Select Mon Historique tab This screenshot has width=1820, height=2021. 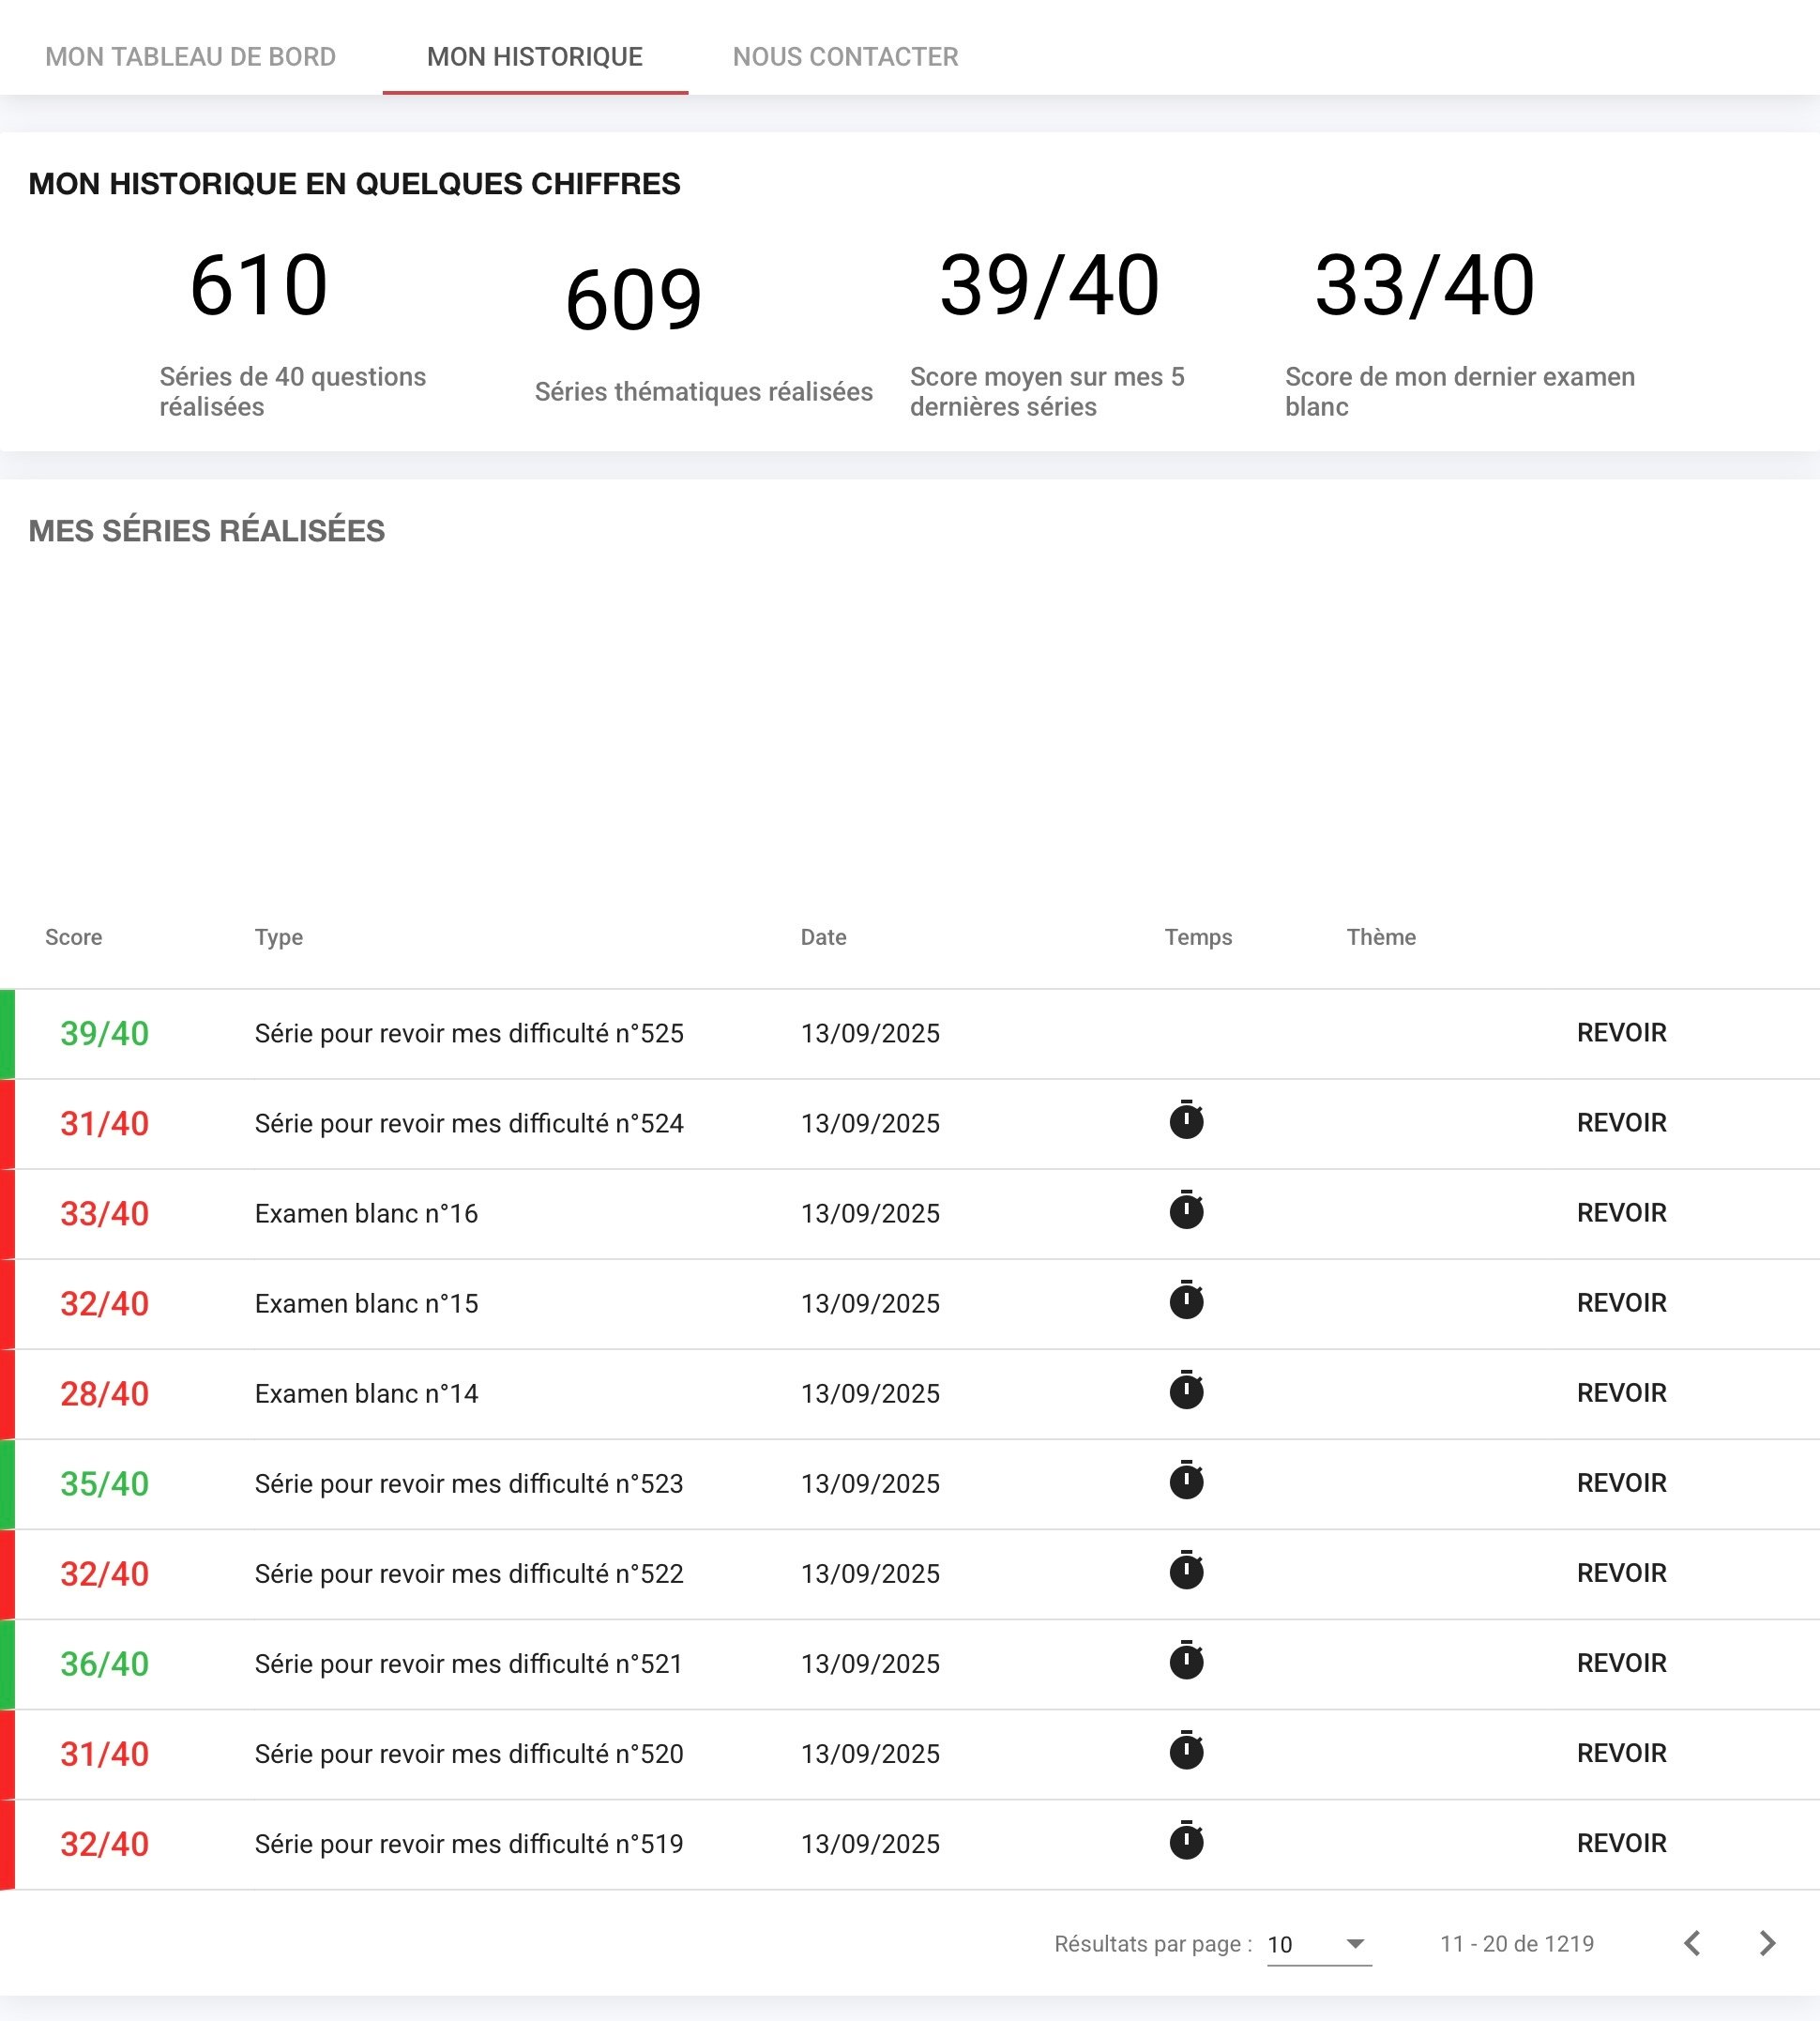coord(534,57)
